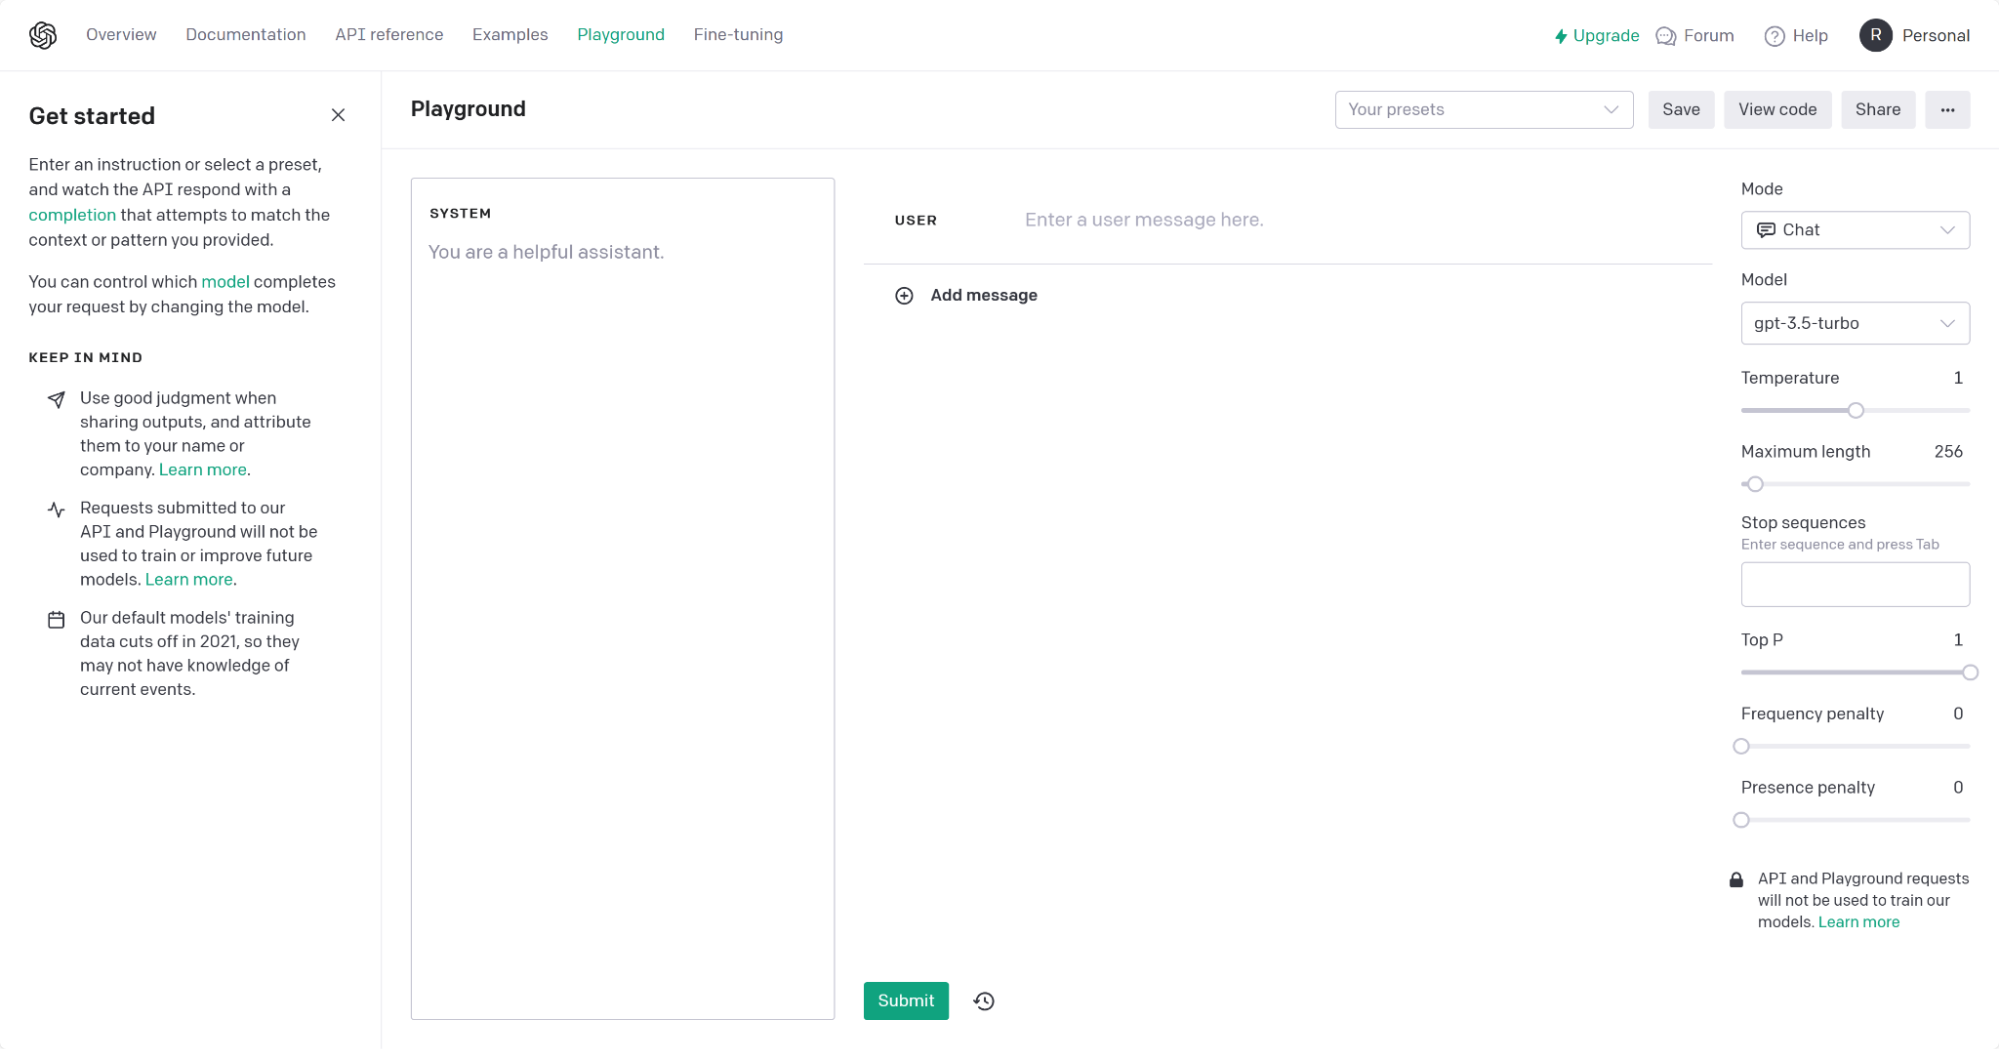
Task: Open the Your presets dropdown
Action: tap(1484, 110)
